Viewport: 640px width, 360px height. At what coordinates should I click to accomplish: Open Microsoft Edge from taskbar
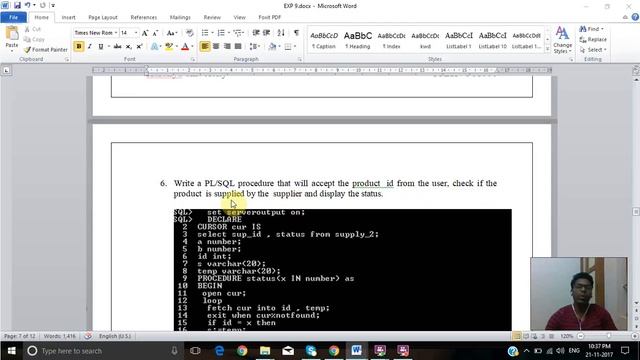click(219, 351)
